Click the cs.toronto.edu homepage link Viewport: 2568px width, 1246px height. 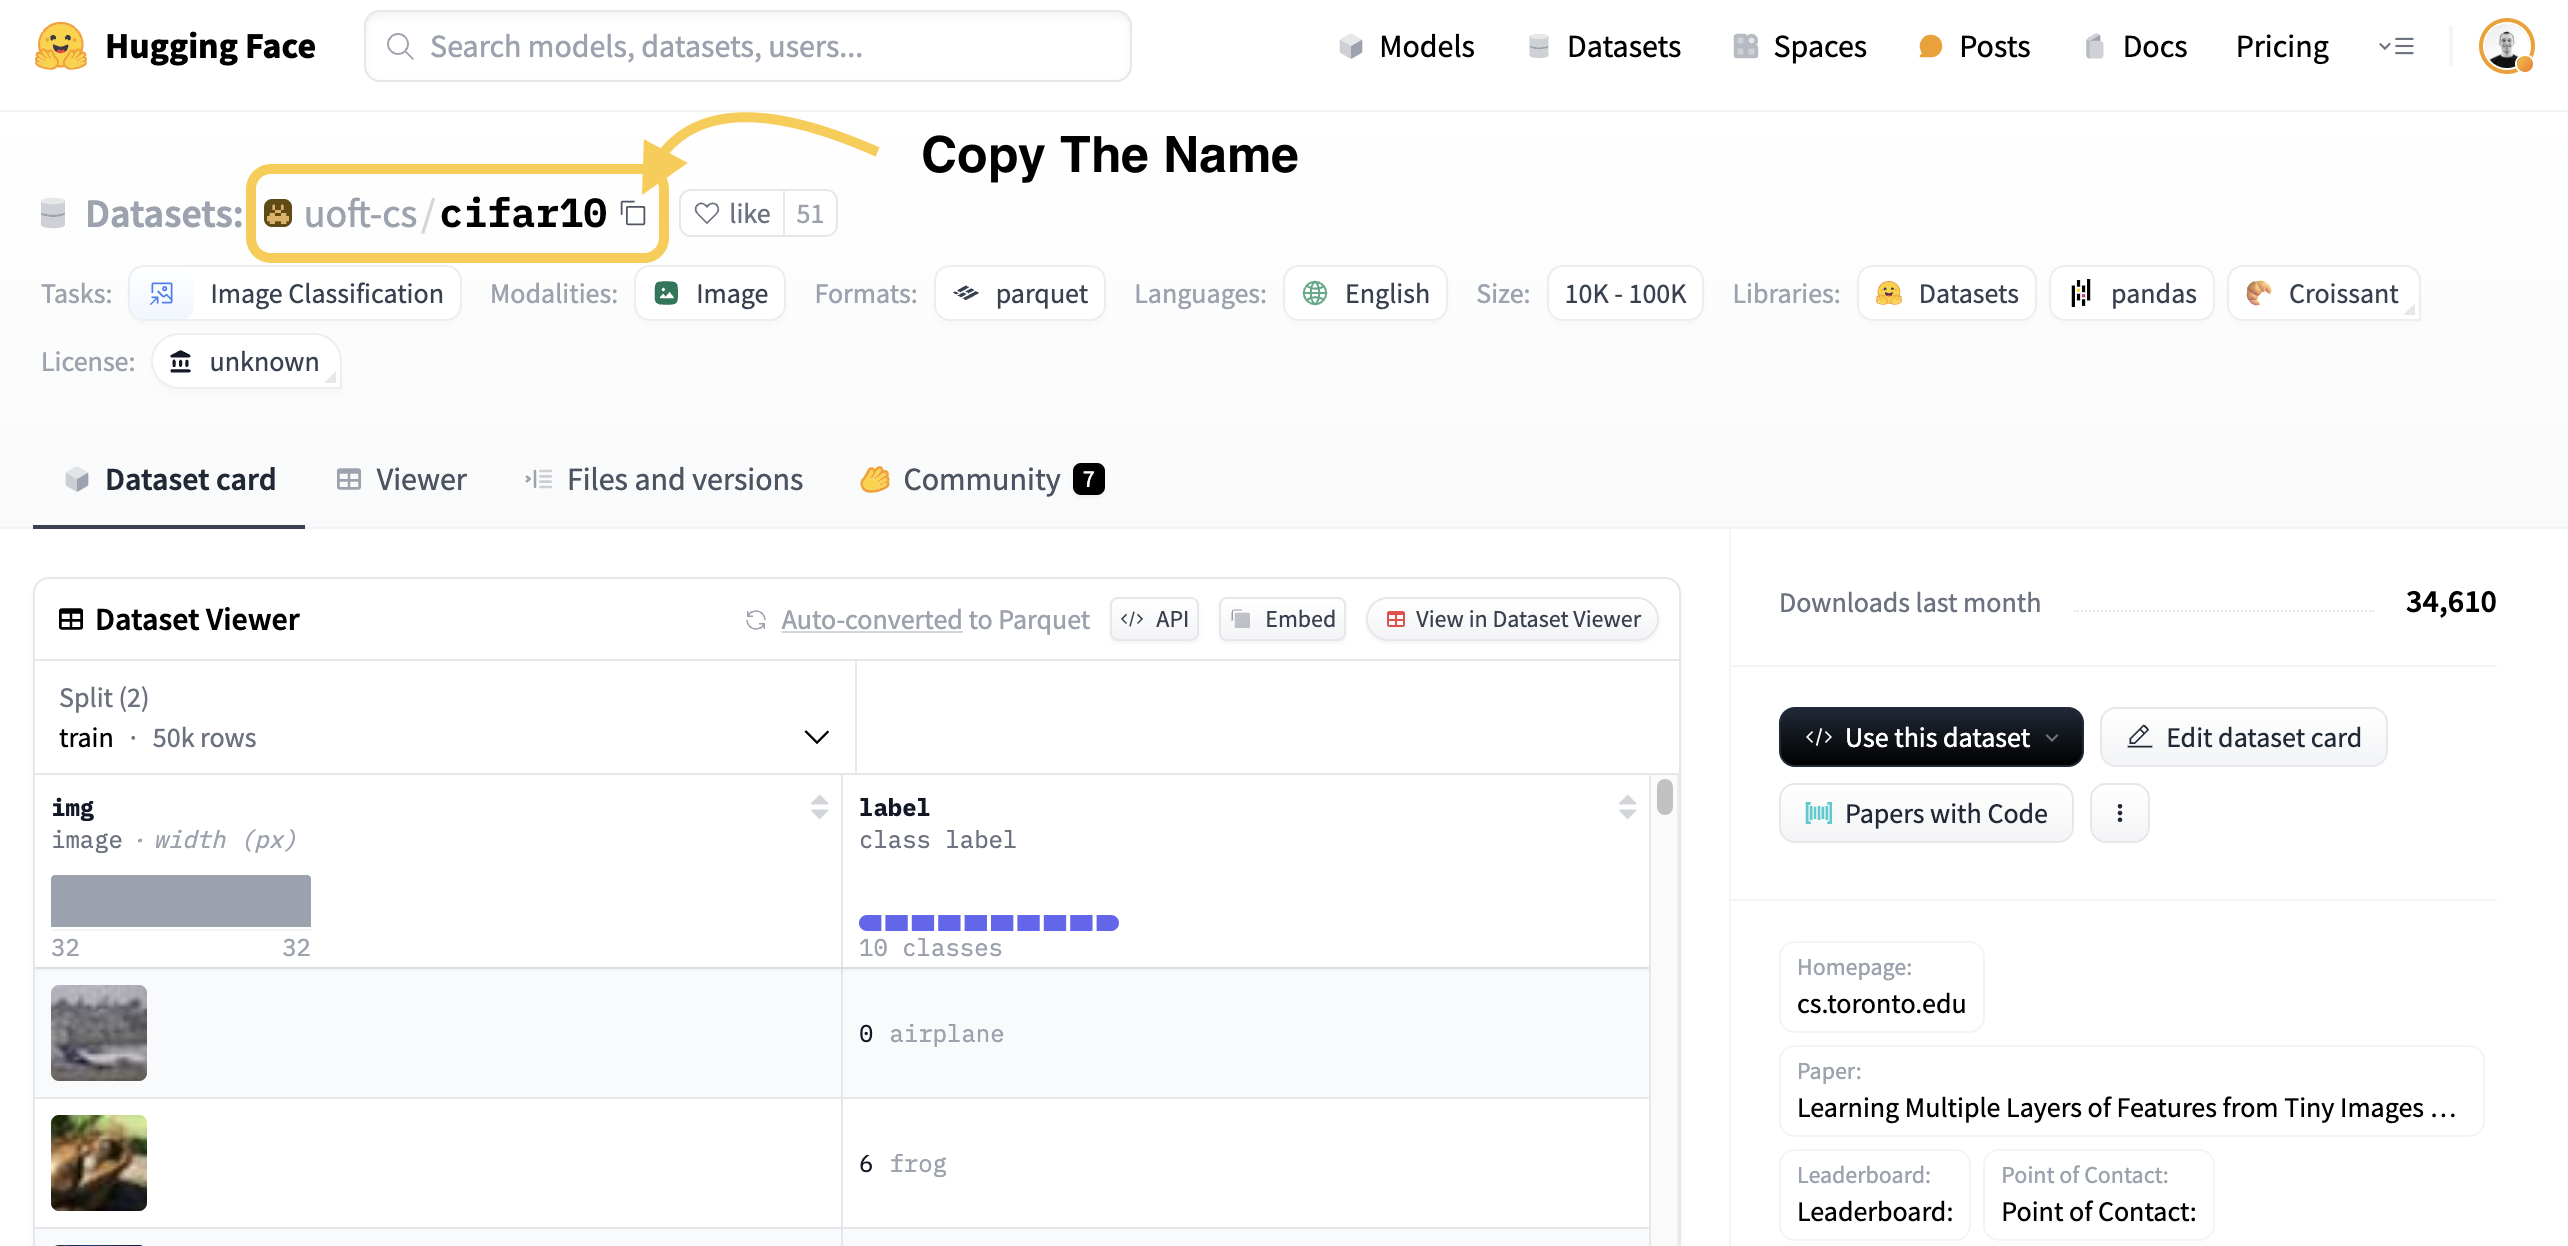tap(1882, 1004)
